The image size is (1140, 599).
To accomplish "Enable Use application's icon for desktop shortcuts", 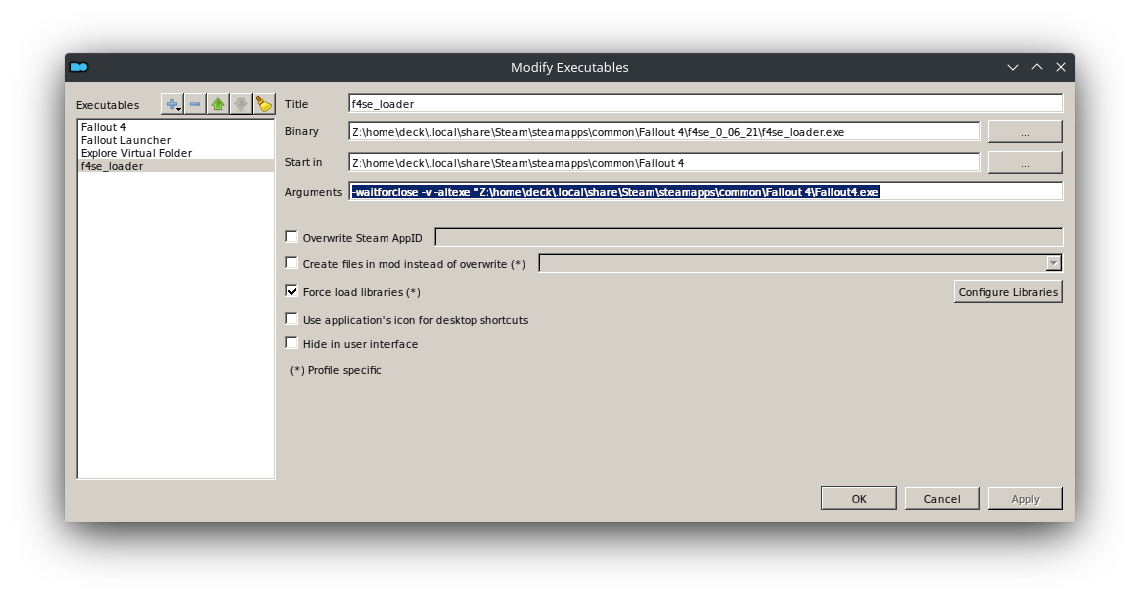I will pyautogui.click(x=292, y=319).
